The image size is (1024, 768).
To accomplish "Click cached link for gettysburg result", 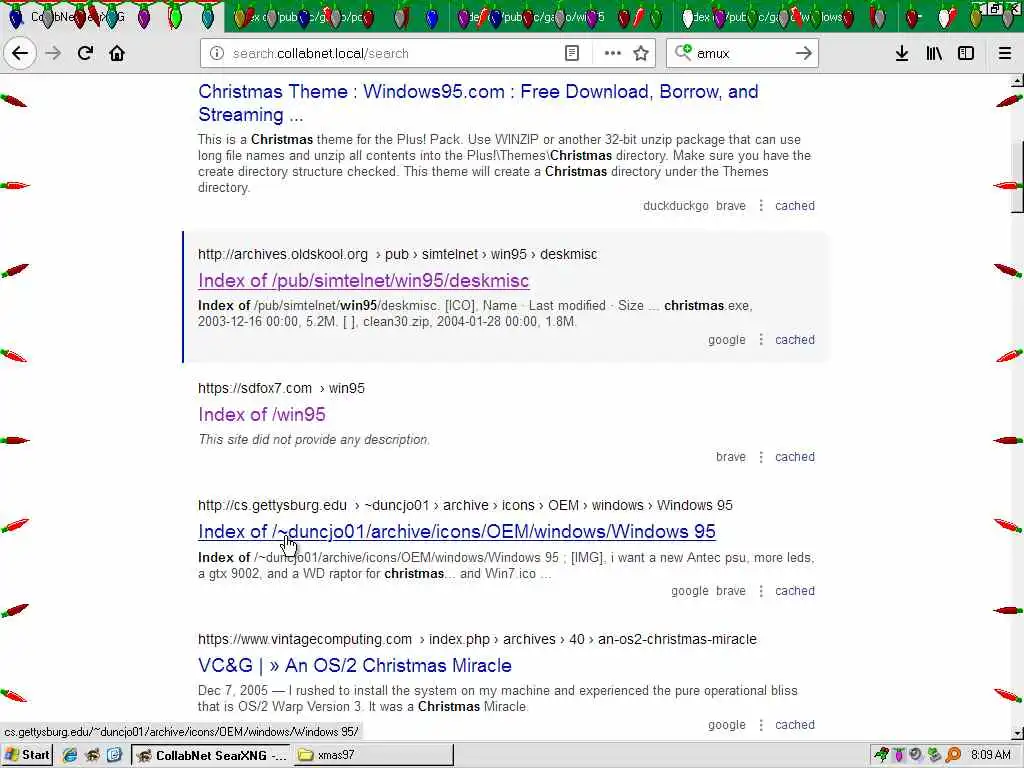I will [x=795, y=590].
